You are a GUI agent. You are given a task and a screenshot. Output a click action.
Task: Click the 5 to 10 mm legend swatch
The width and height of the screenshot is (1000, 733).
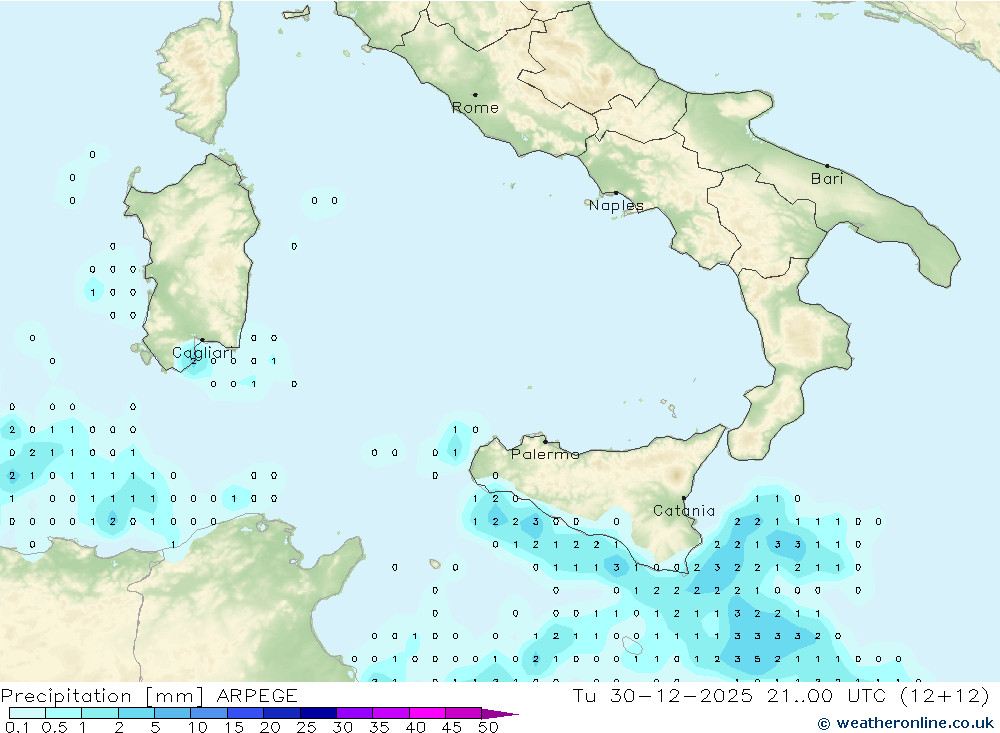tap(173, 713)
